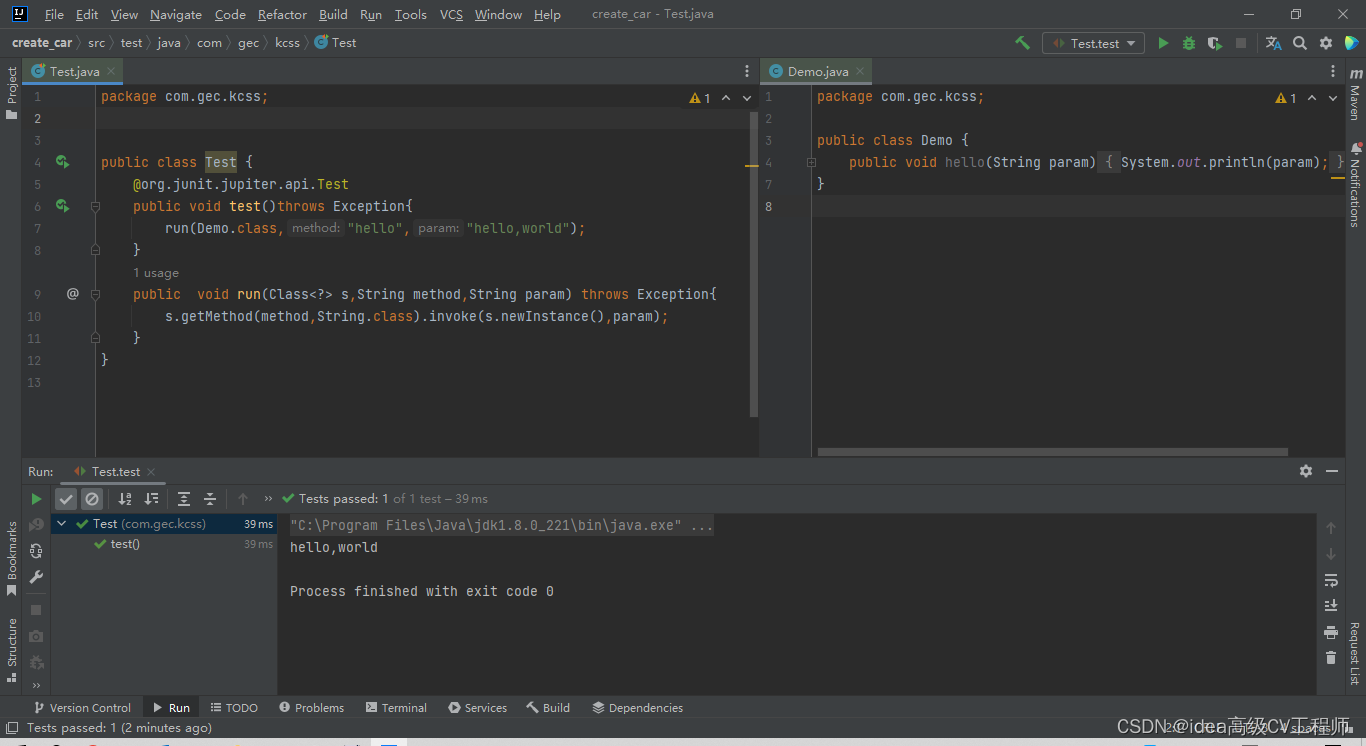Open Test.java editor tab options menu

coord(747,71)
